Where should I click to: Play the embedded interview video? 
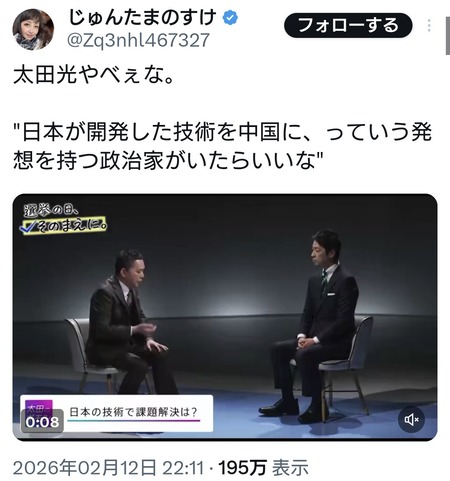[225, 317]
